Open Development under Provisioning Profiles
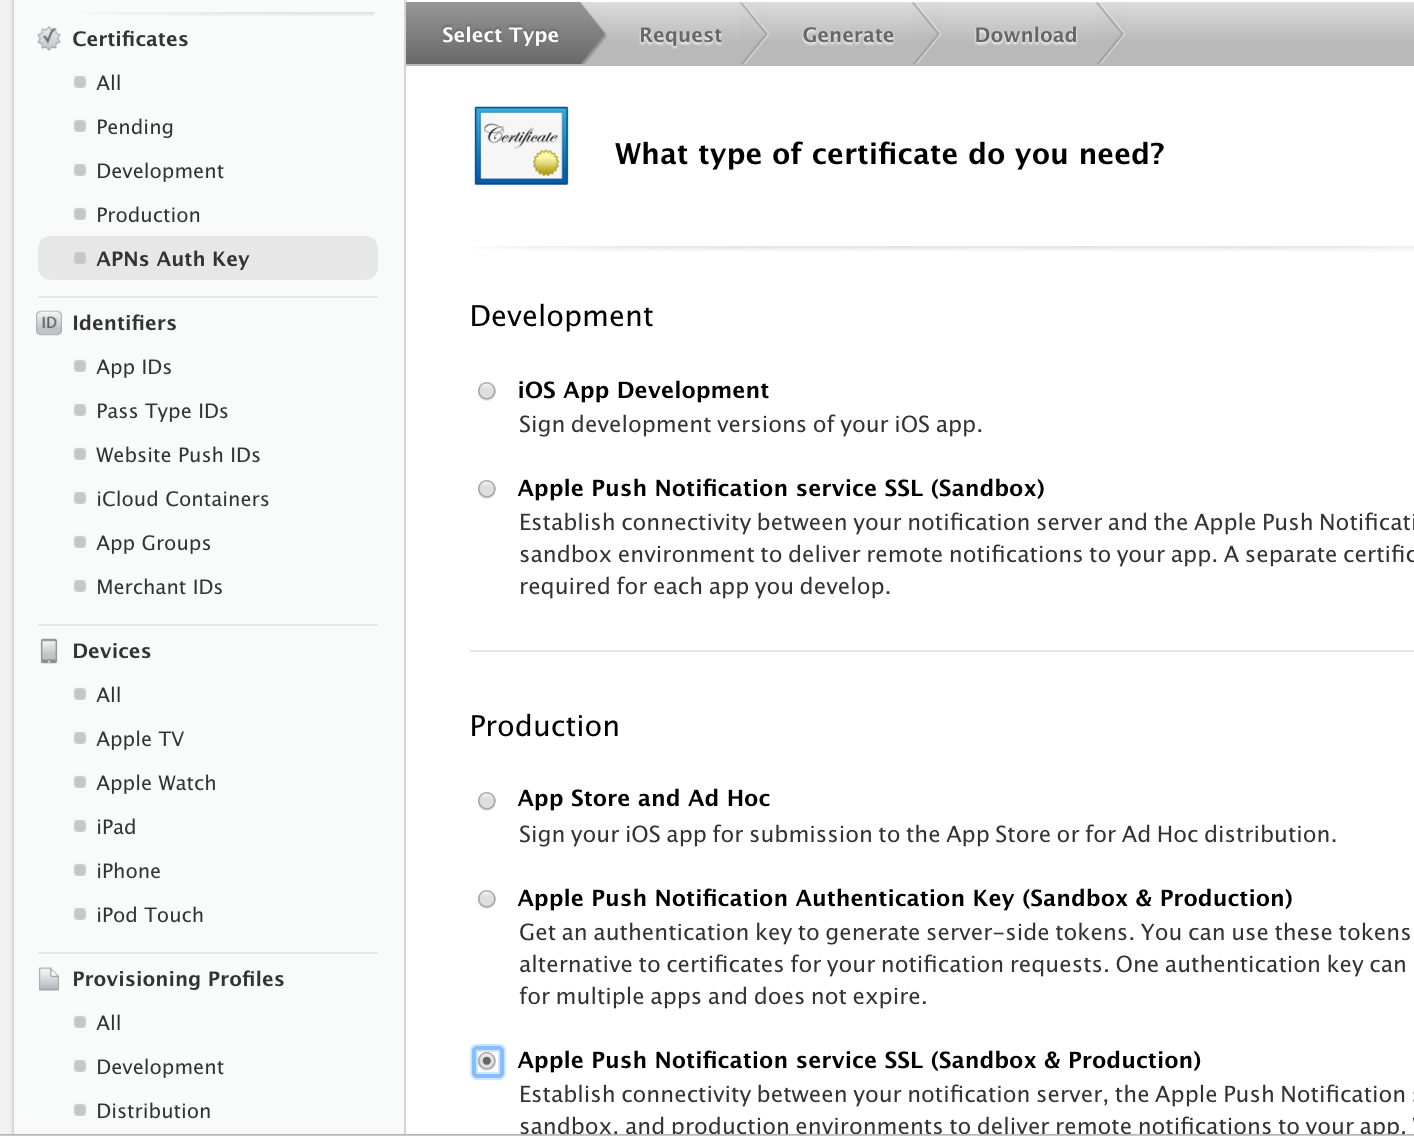The width and height of the screenshot is (1414, 1136). pyautogui.click(x=160, y=1067)
